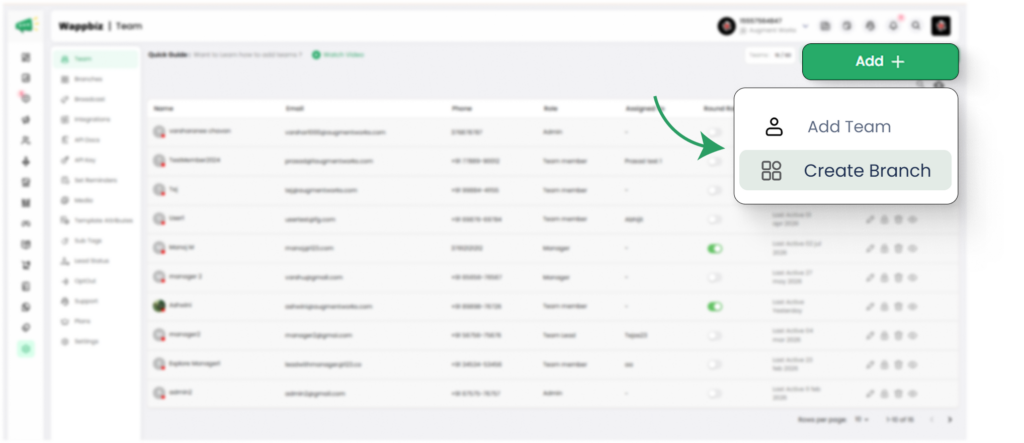
Task: Click the search magnifier icon in the top bar
Action: 916,26
